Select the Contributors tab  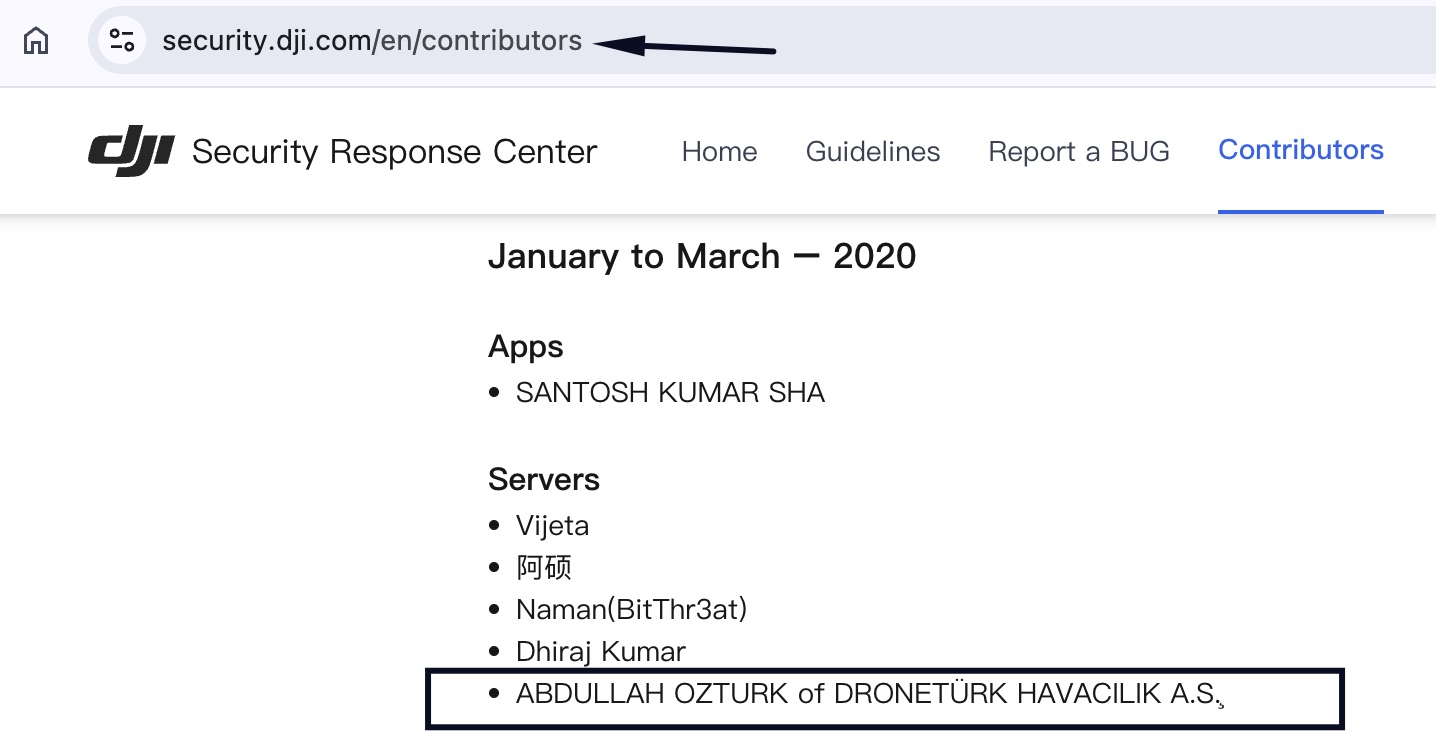click(x=1300, y=150)
